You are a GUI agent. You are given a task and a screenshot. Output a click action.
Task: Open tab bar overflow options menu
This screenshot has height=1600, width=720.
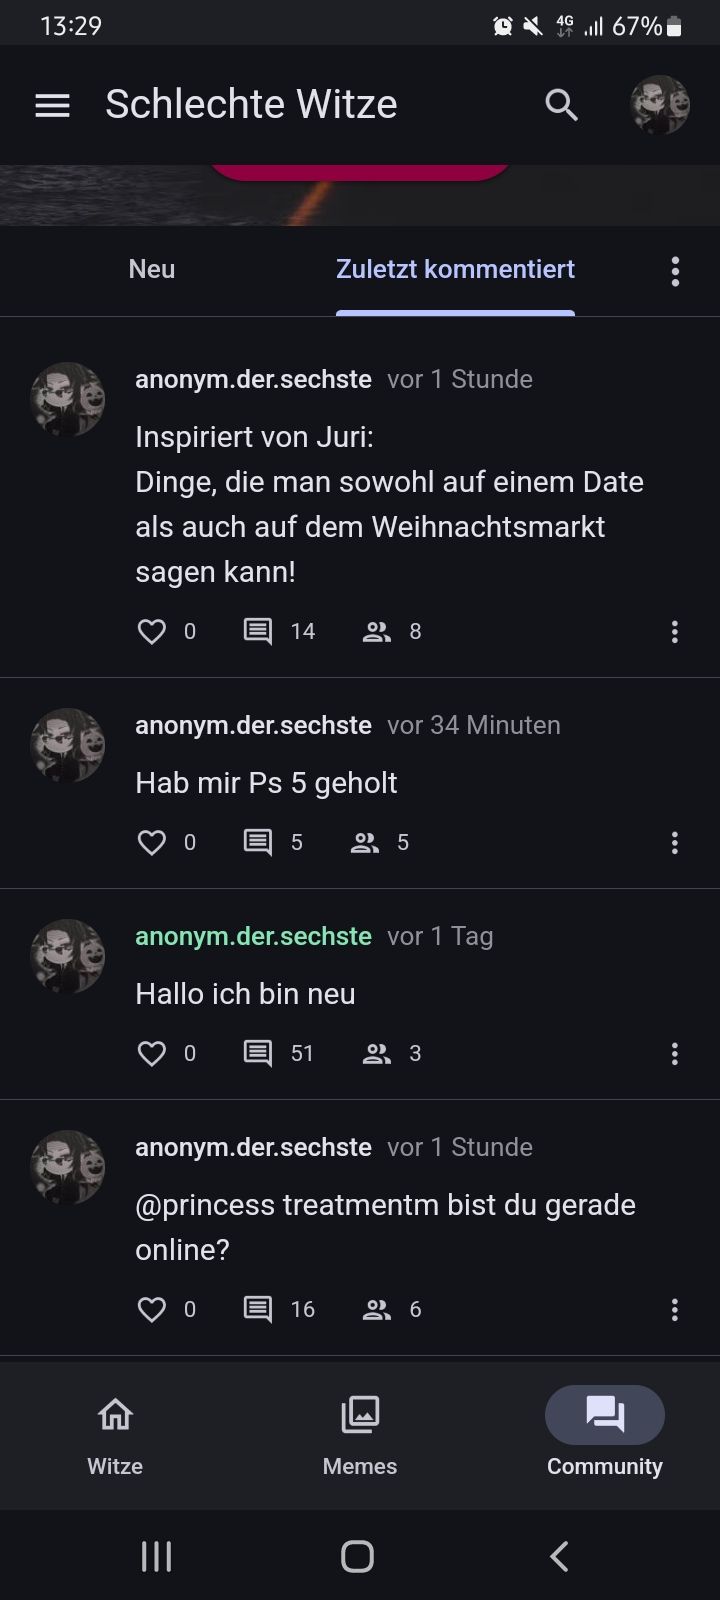pos(675,271)
